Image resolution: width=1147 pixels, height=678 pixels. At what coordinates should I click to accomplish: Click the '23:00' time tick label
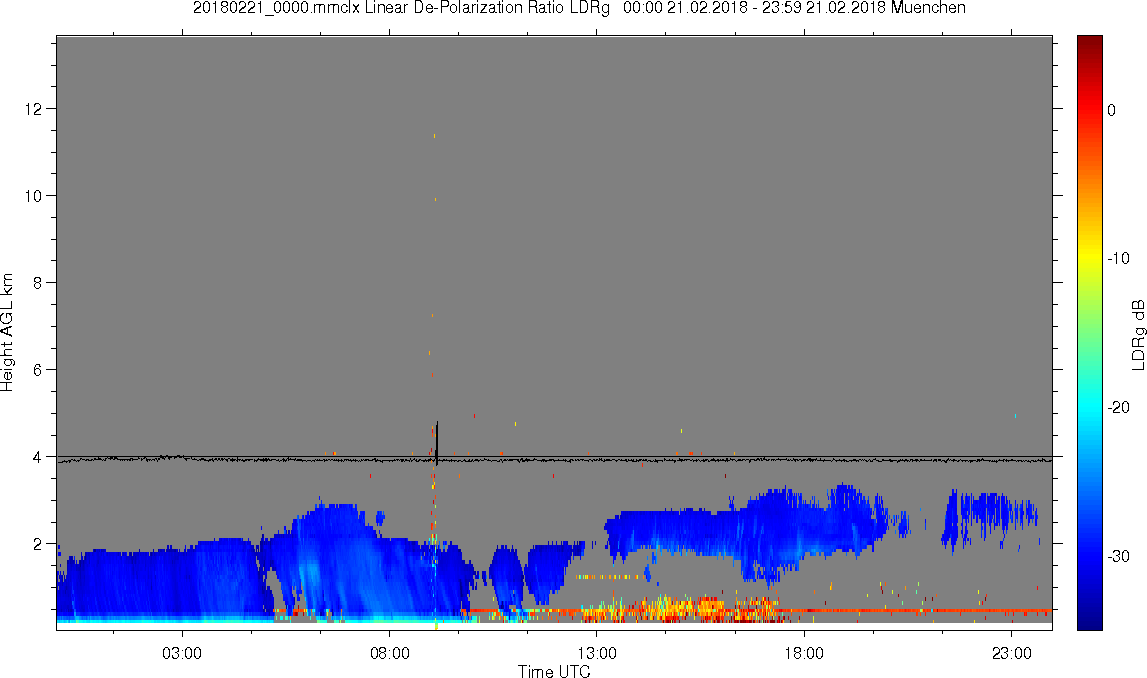[1012, 653]
